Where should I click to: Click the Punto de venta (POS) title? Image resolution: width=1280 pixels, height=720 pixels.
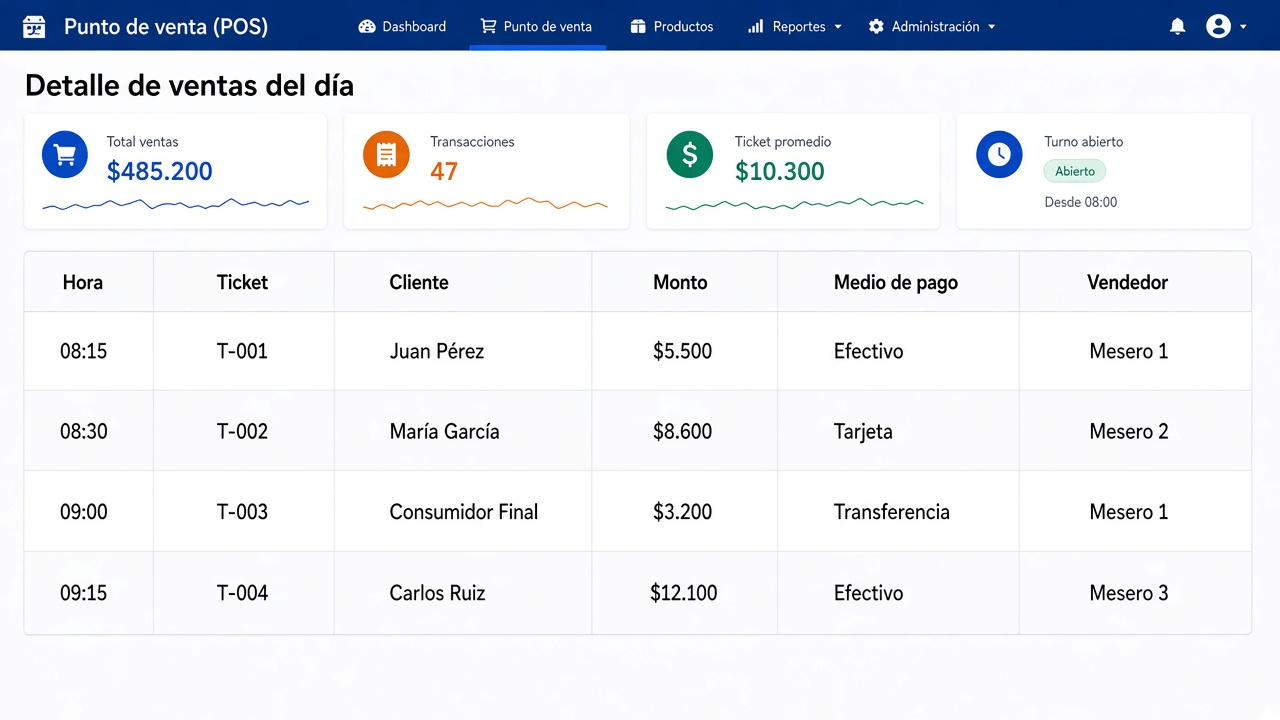click(166, 27)
